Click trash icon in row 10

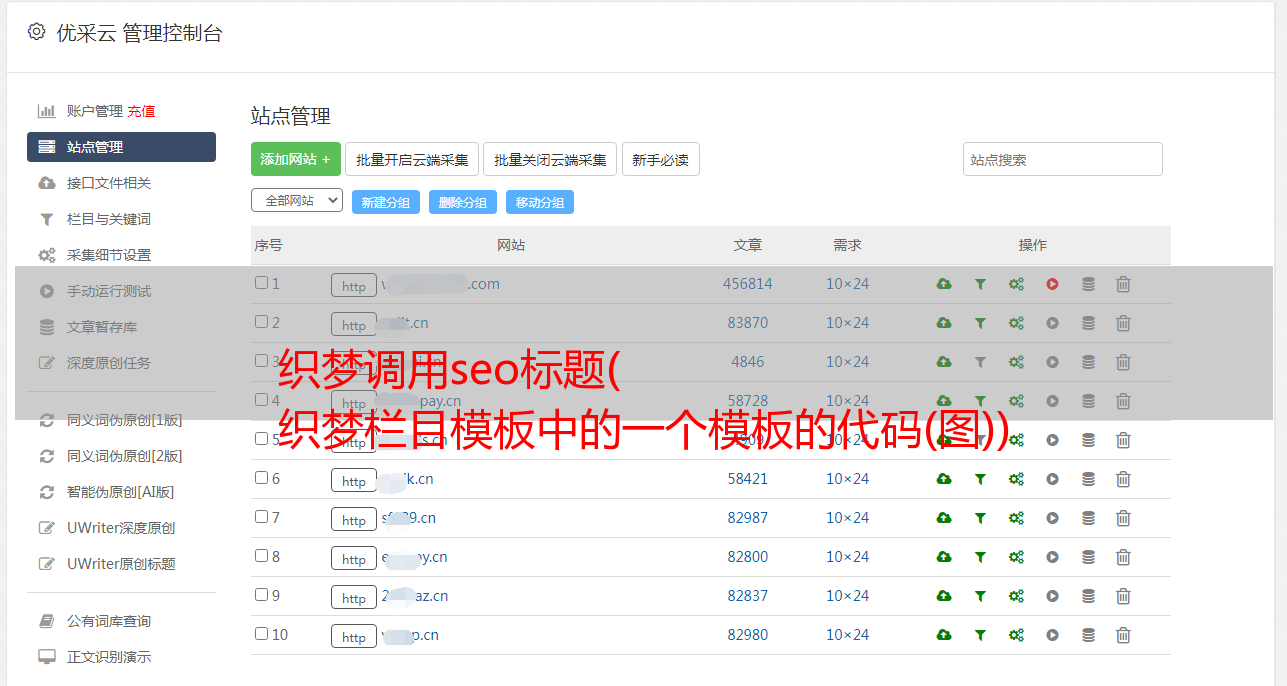(x=1123, y=635)
